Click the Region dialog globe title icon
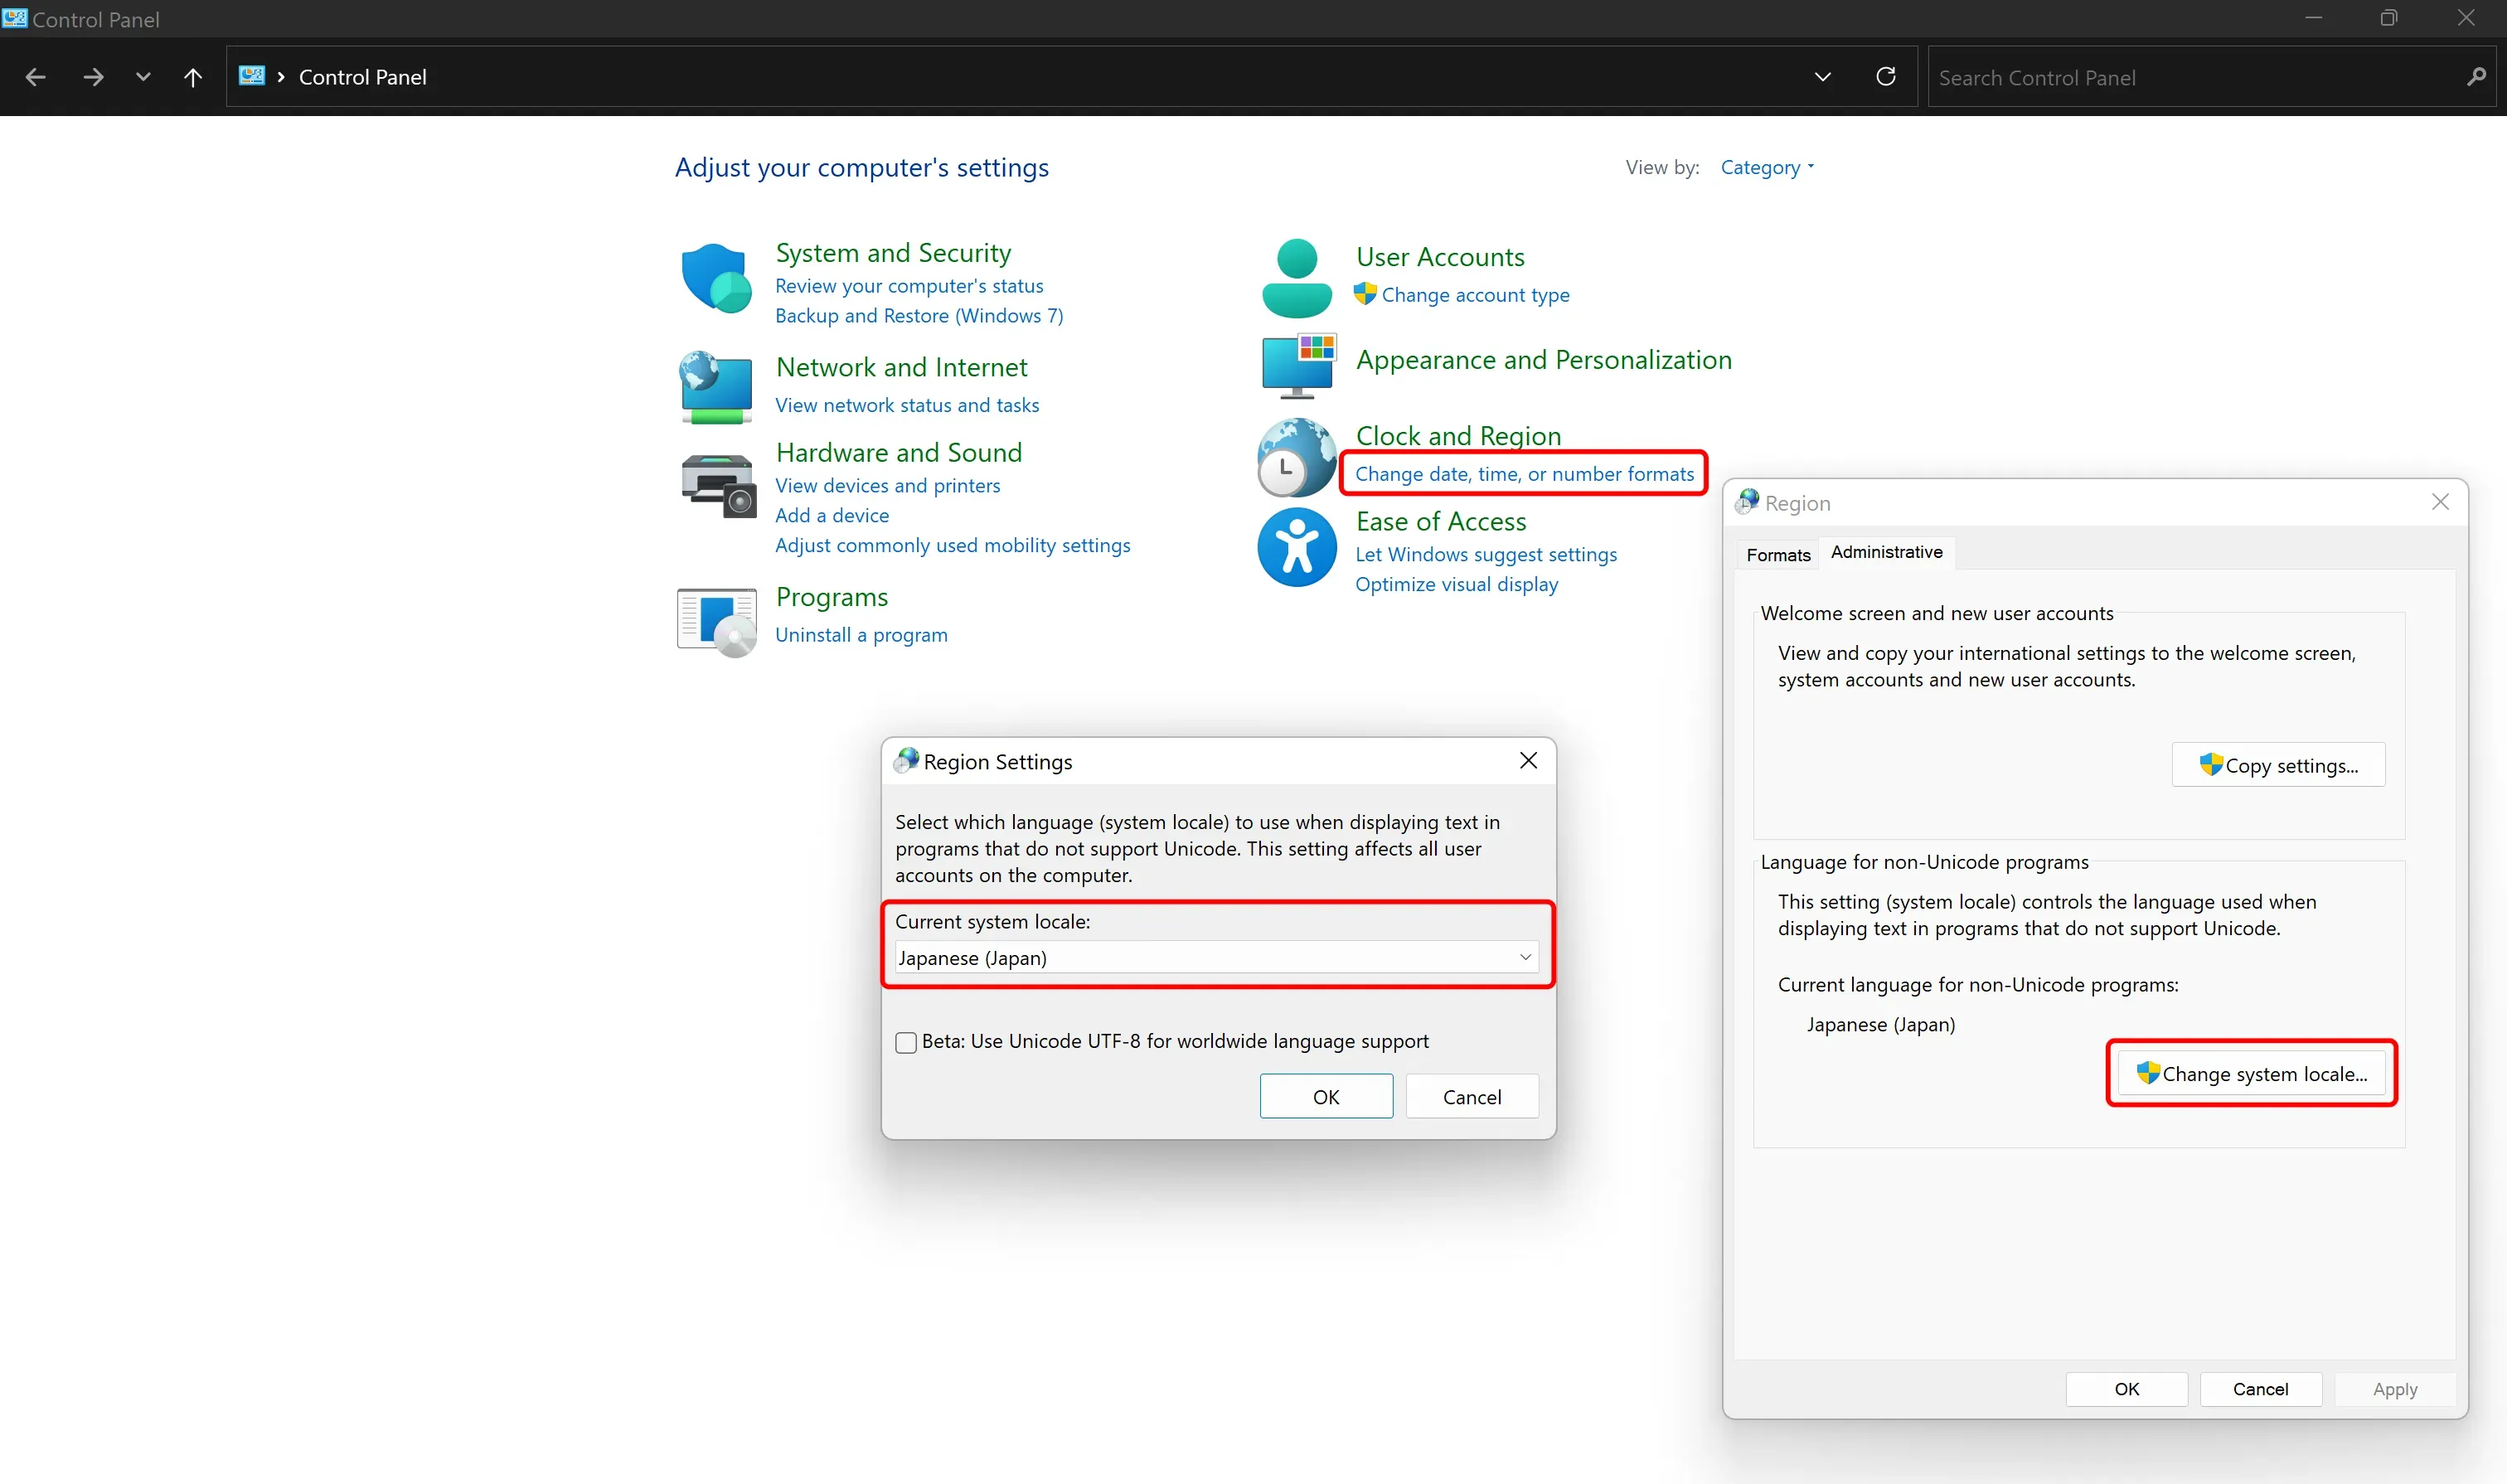 tap(1746, 502)
